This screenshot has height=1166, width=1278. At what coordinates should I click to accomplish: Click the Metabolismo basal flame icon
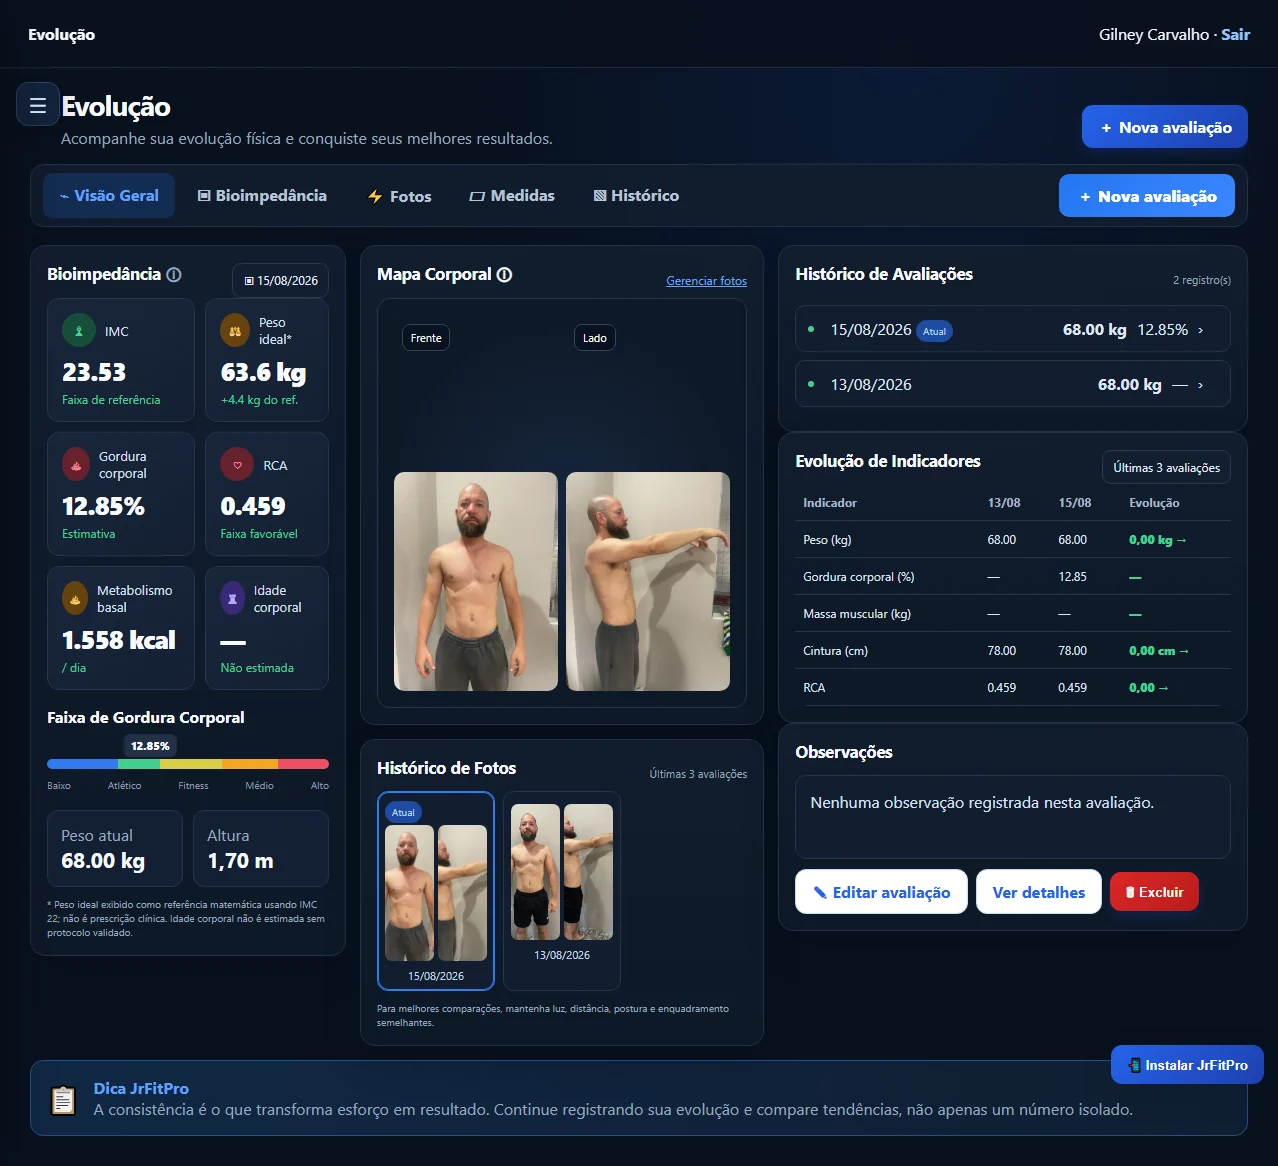tap(75, 599)
